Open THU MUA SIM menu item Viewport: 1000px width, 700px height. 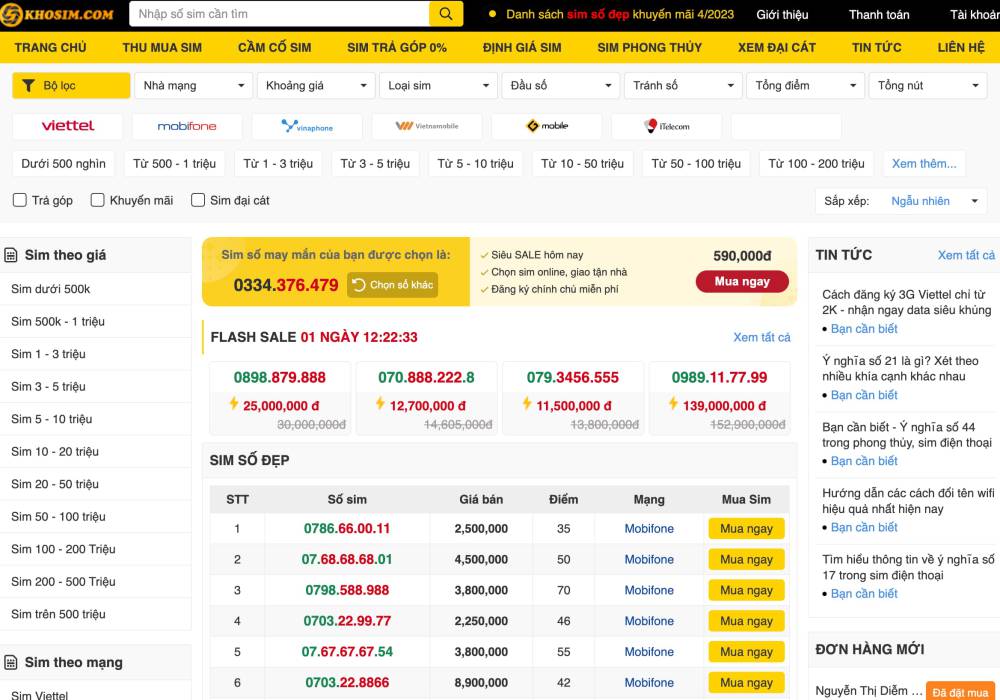[162, 47]
